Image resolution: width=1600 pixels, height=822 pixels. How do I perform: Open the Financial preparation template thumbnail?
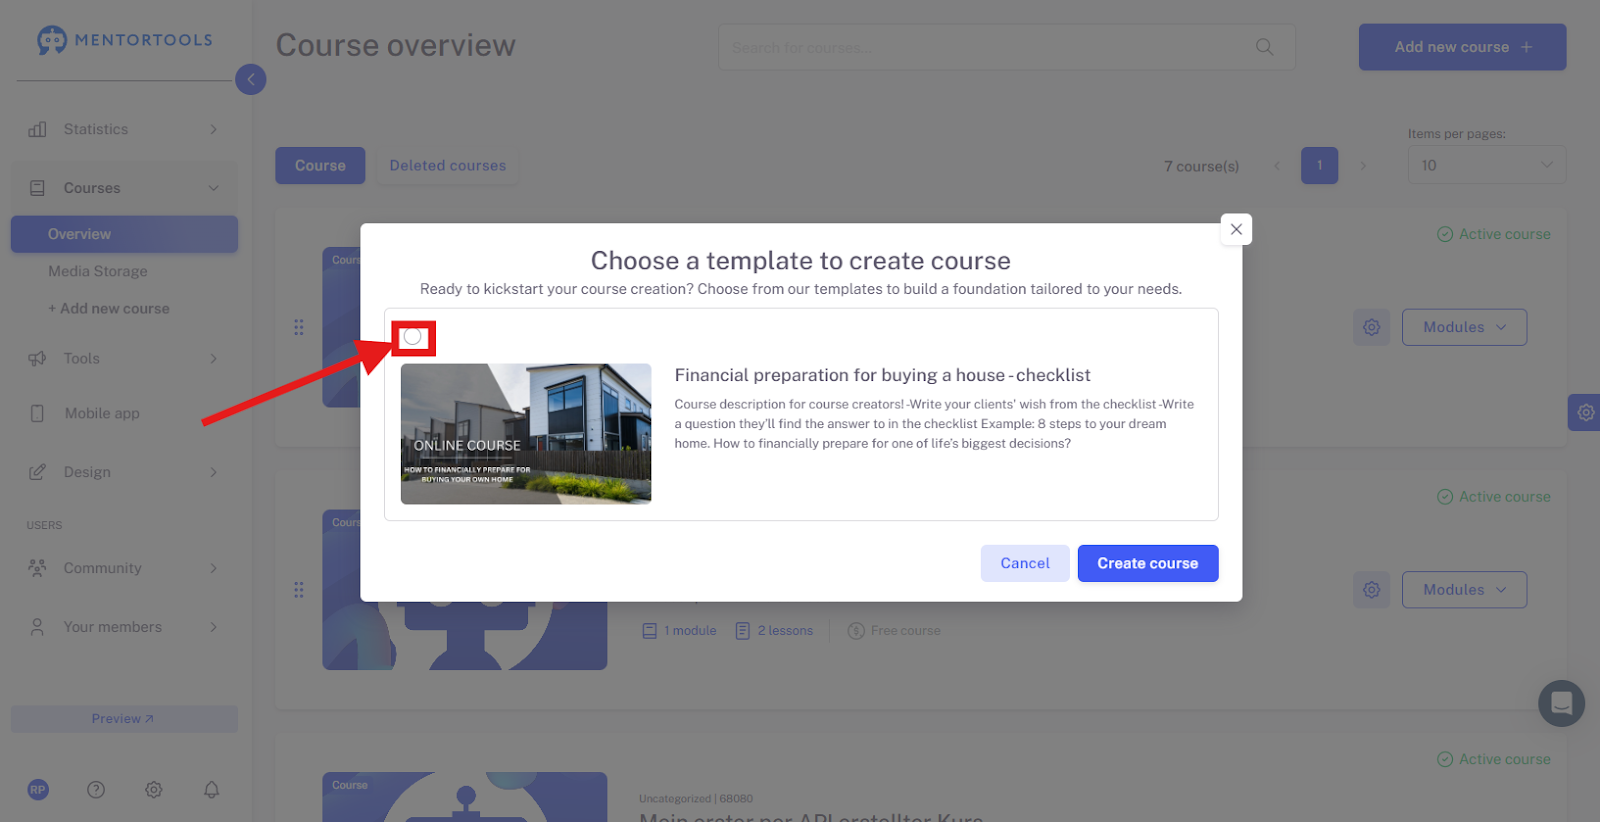pyautogui.click(x=526, y=434)
